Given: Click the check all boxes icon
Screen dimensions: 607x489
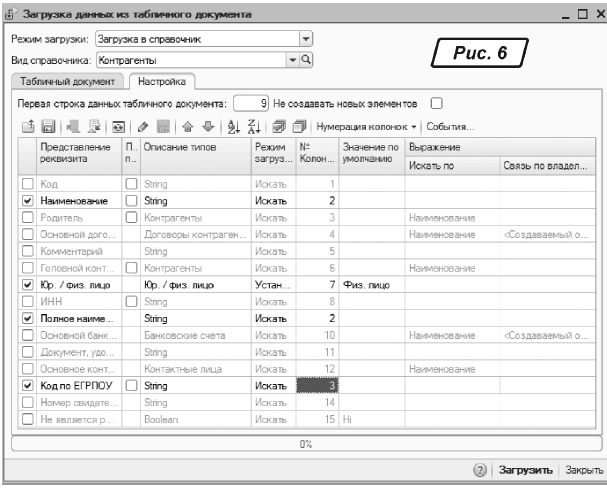Looking at the screenshot, I should pyautogui.click(x=276, y=127).
